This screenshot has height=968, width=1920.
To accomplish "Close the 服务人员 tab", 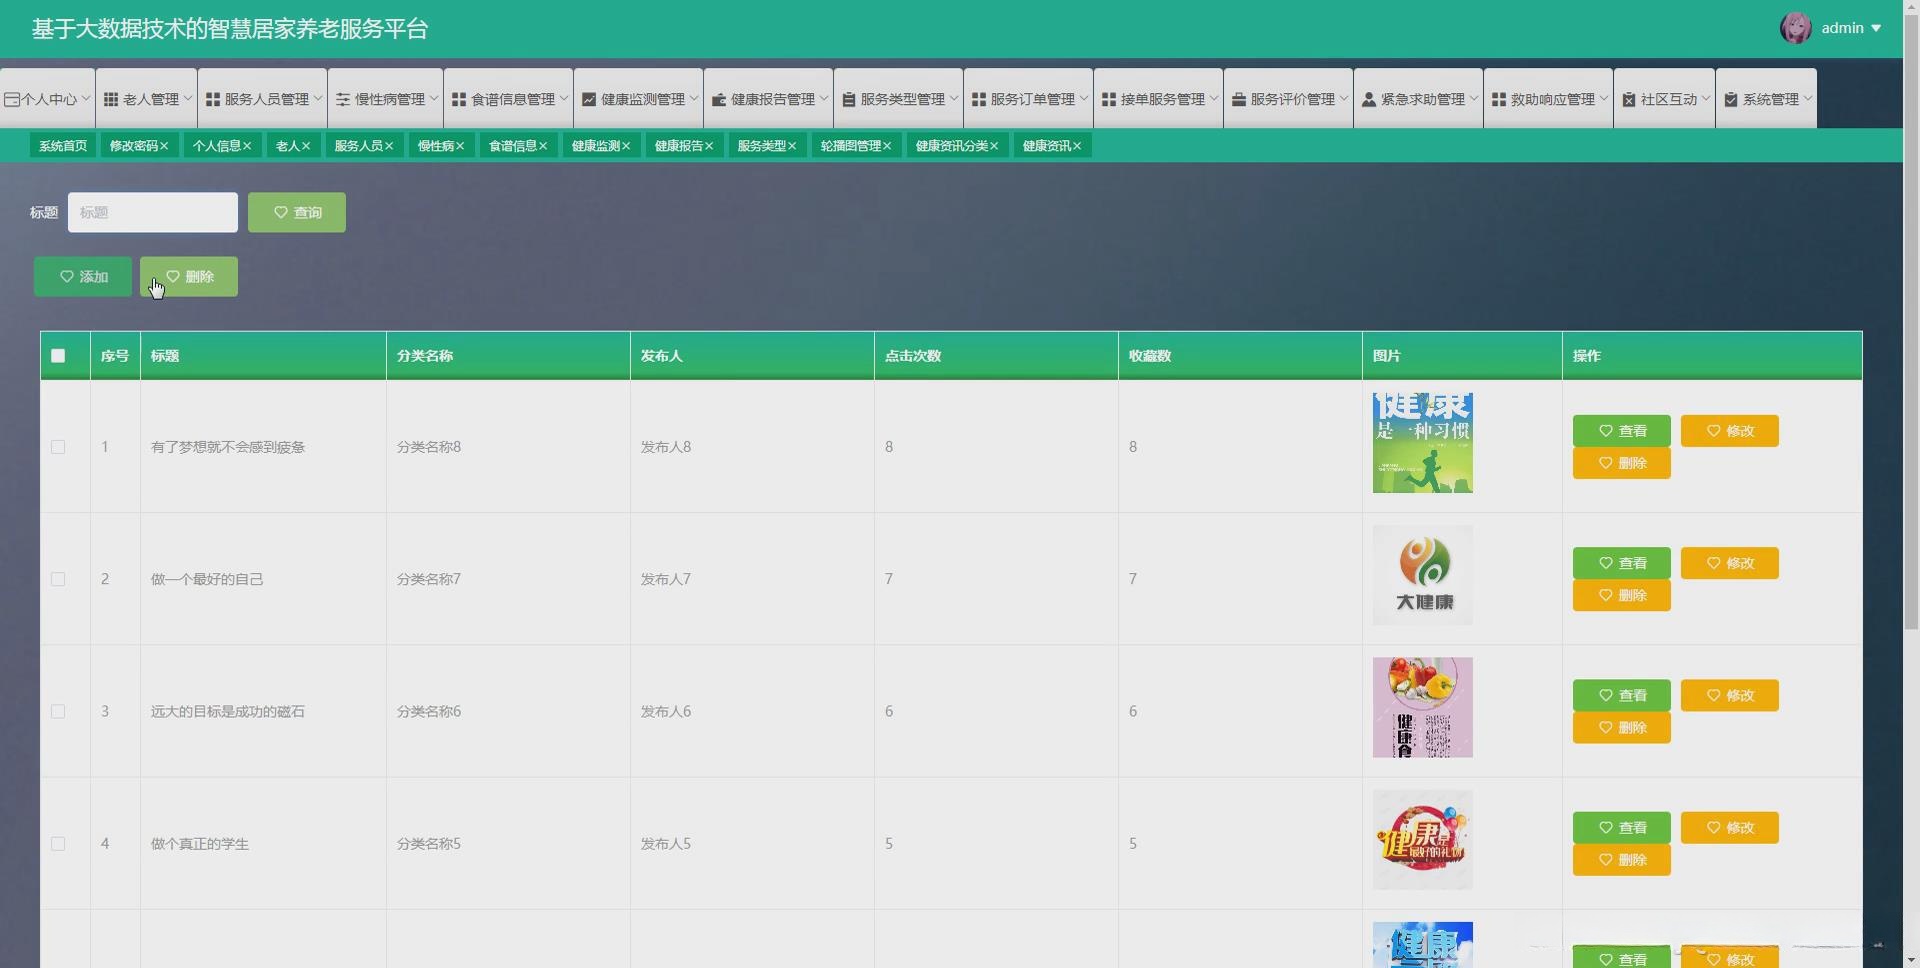I will 389,146.
